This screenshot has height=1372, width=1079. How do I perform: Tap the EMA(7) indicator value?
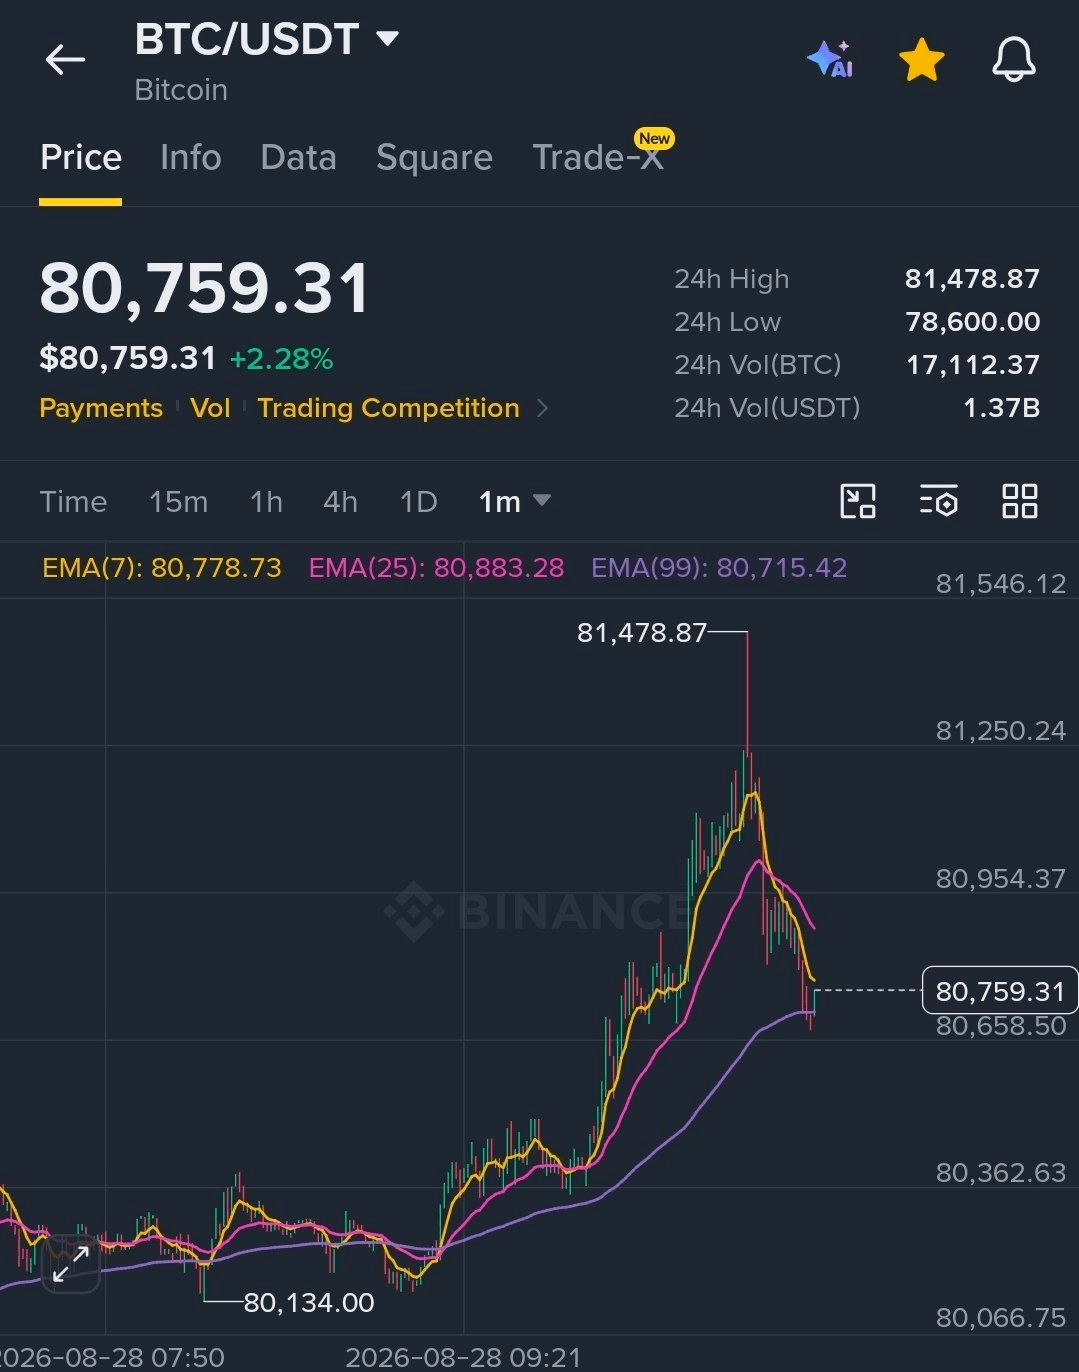click(x=161, y=568)
